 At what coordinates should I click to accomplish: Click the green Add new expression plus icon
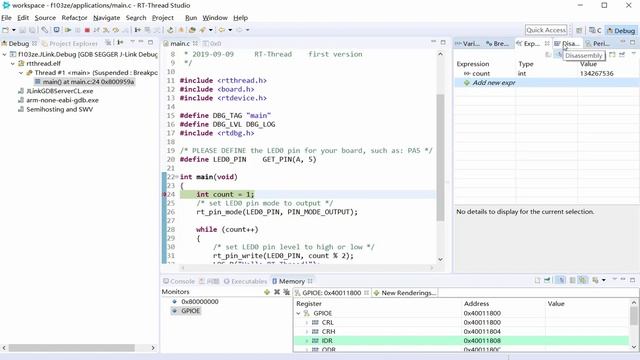coord(467,83)
